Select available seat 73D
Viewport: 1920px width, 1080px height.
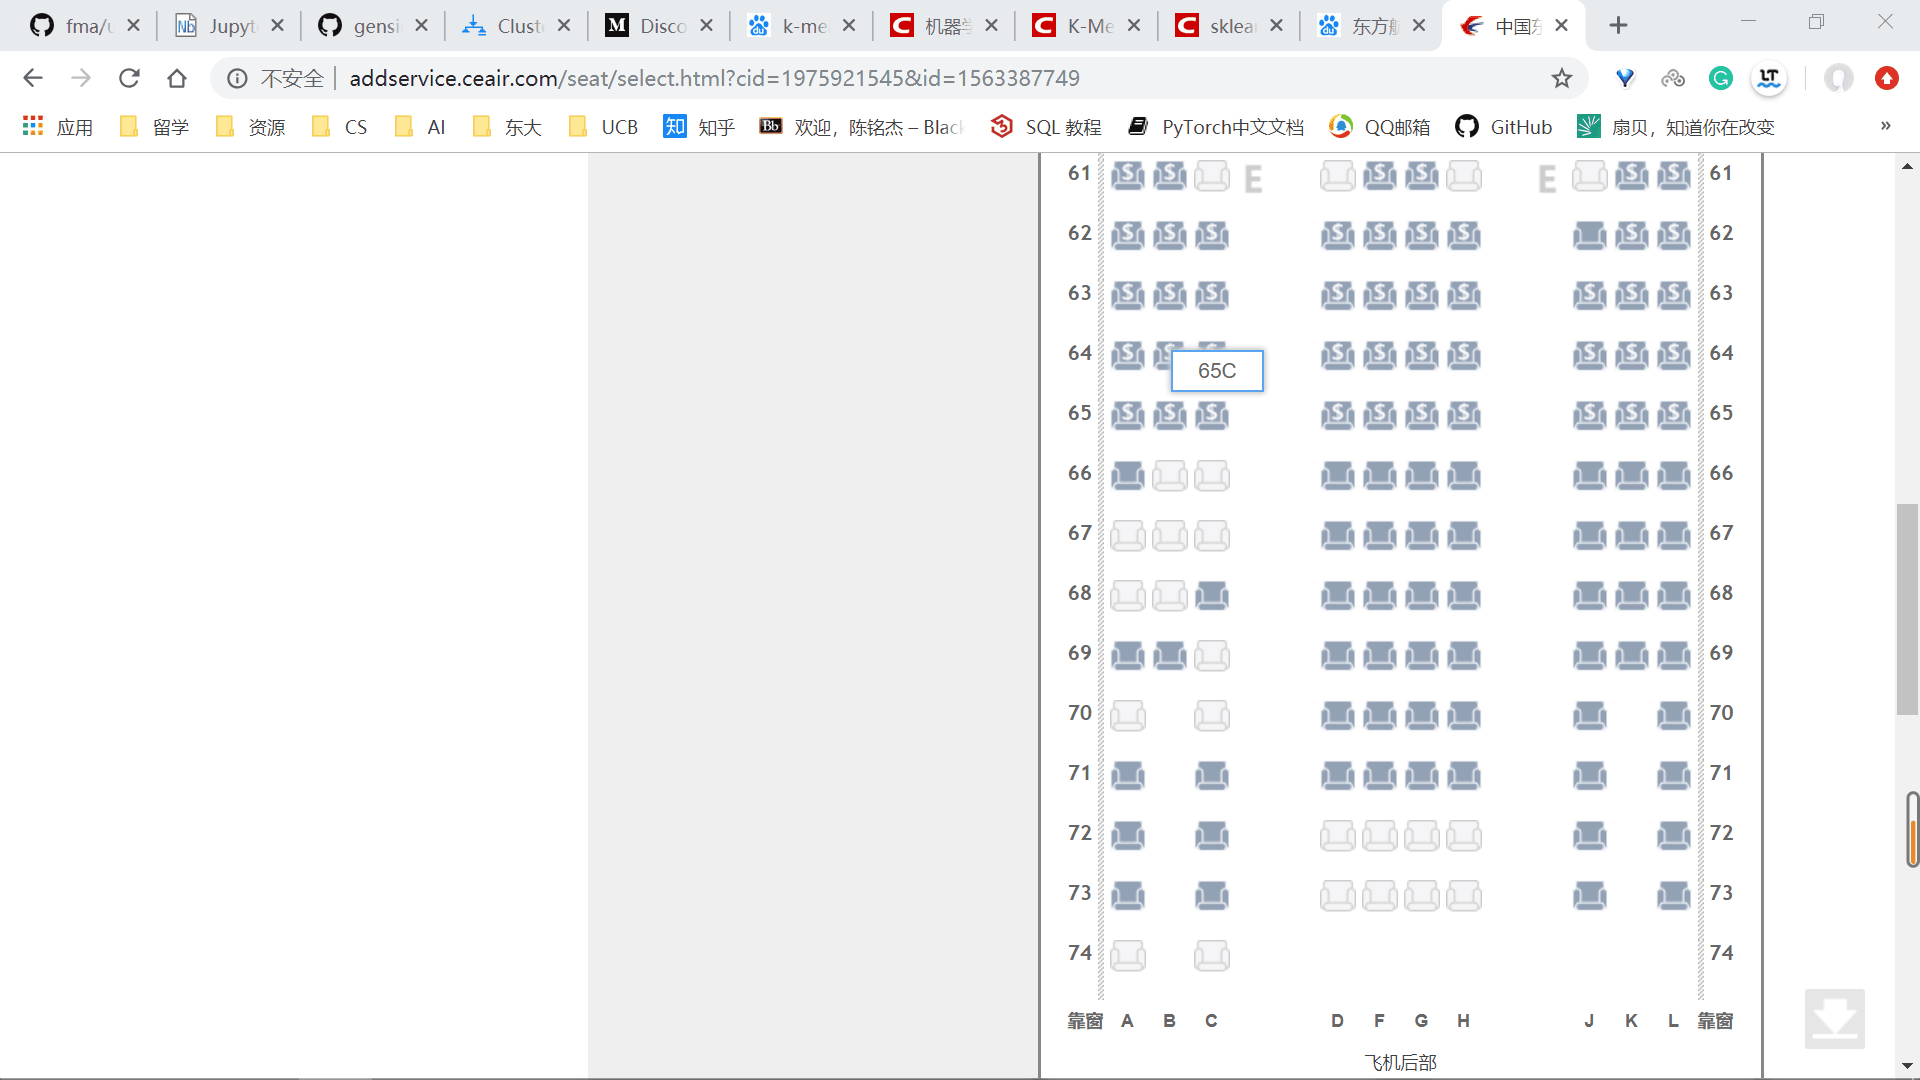pyautogui.click(x=1337, y=896)
